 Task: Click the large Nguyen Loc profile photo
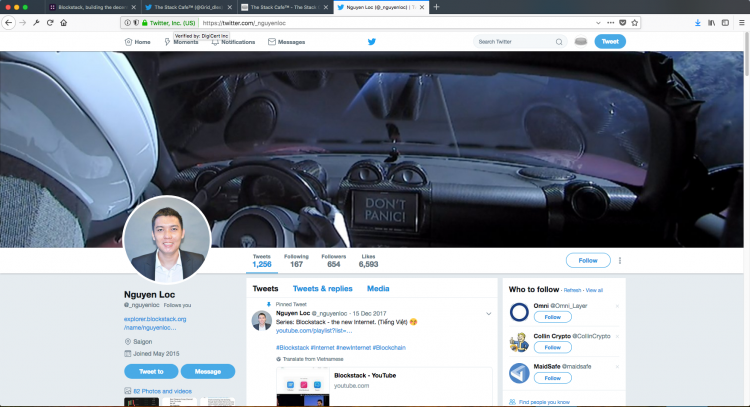tap(167, 240)
